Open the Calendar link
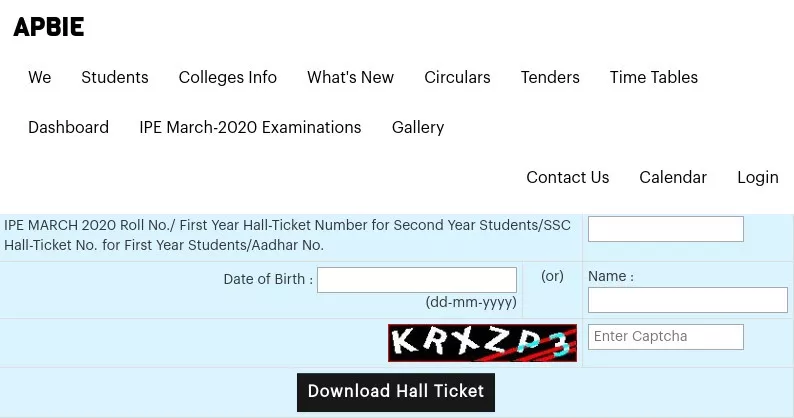794x418 pixels. (673, 177)
